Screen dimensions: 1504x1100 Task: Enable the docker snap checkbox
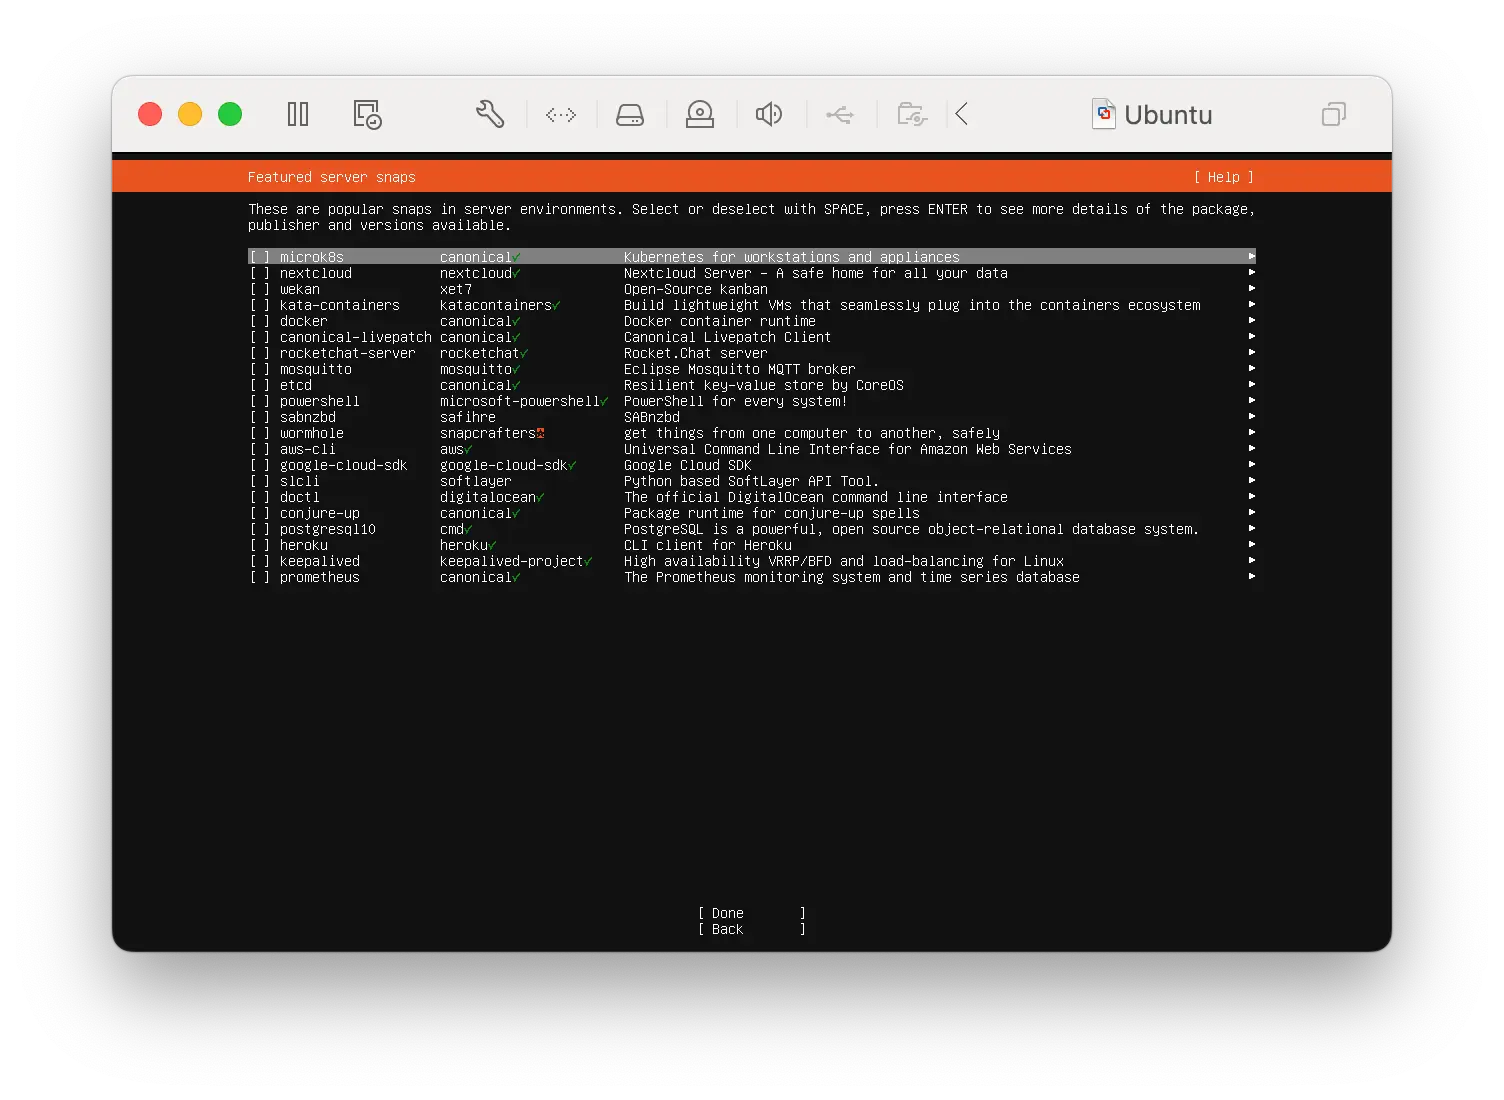coord(260,321)
